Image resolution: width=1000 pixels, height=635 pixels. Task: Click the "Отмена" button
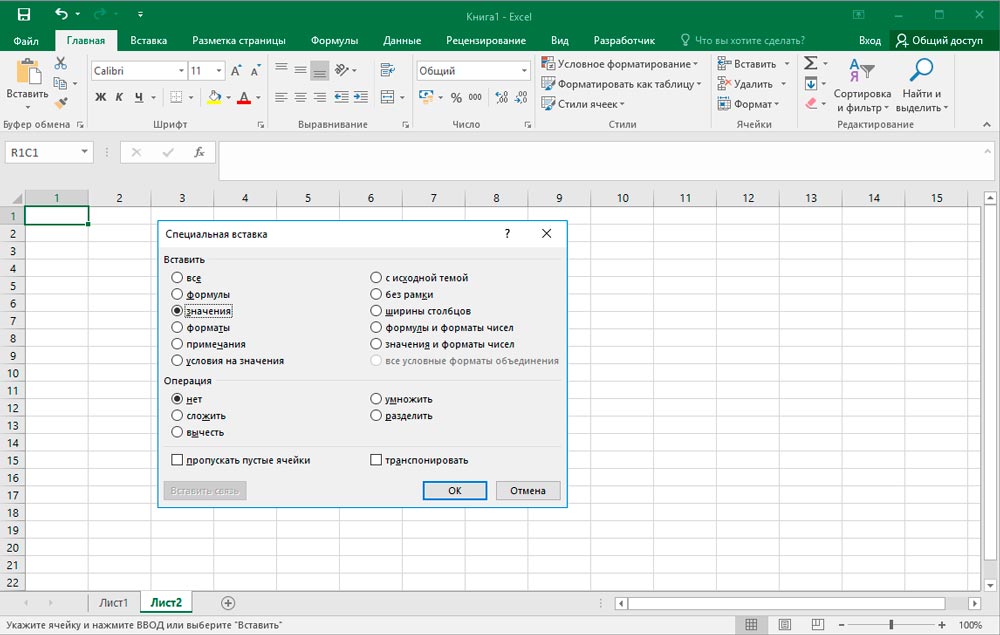528,490
